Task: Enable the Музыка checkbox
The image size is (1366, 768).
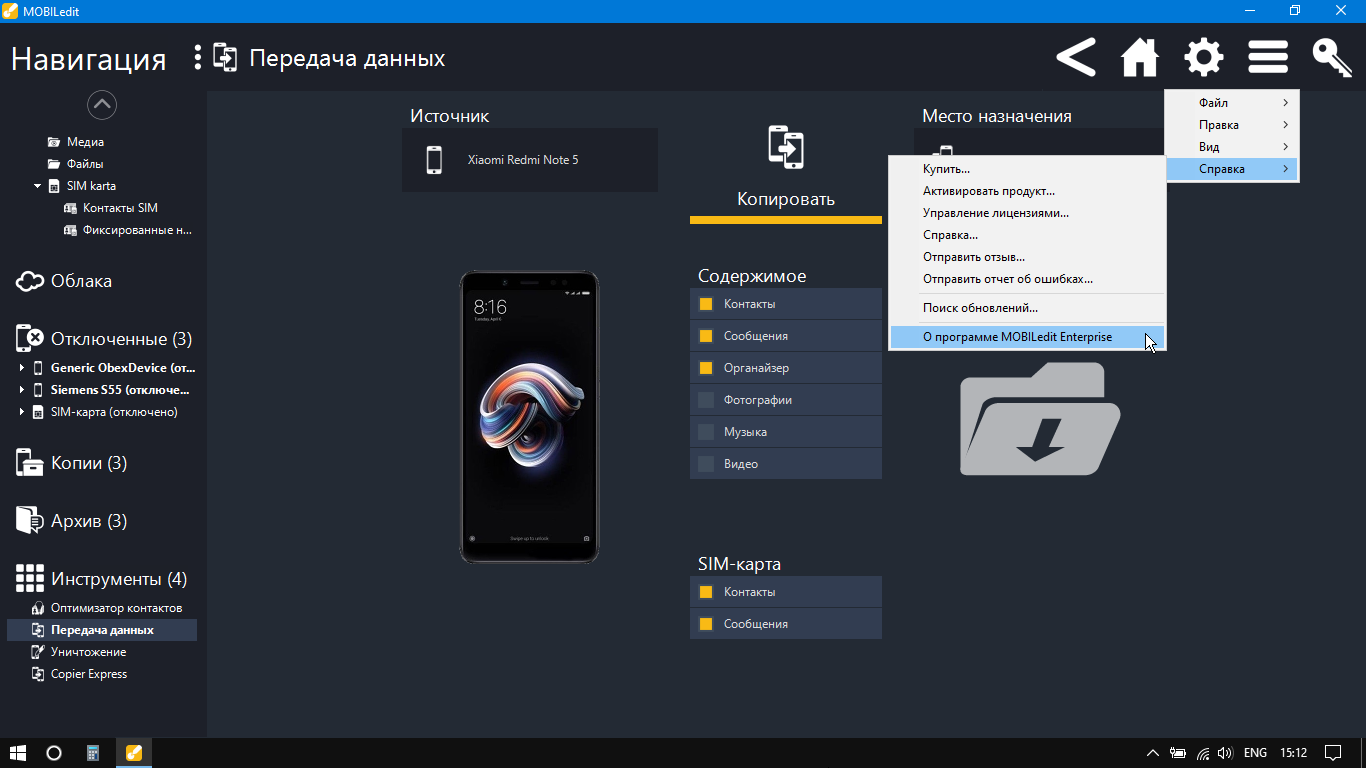Action: (706, 432)
